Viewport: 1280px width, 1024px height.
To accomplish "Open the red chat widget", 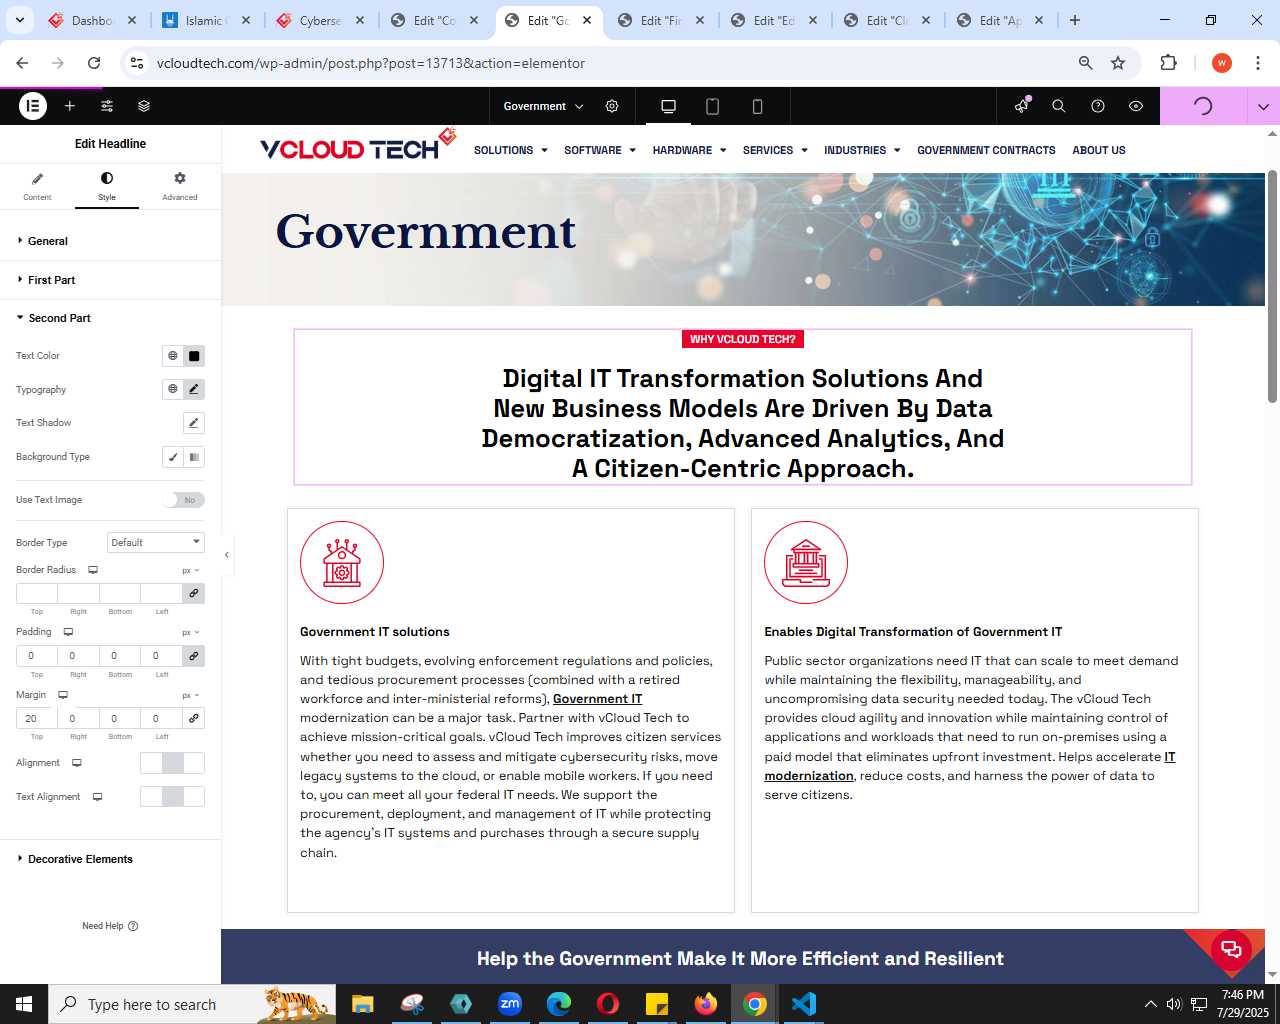I will (1231, 949).
